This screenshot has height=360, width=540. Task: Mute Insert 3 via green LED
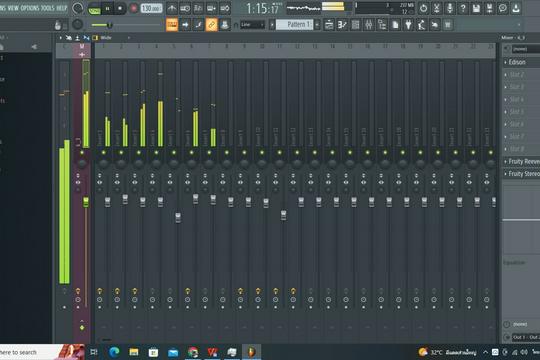click(x=138, y=152)
